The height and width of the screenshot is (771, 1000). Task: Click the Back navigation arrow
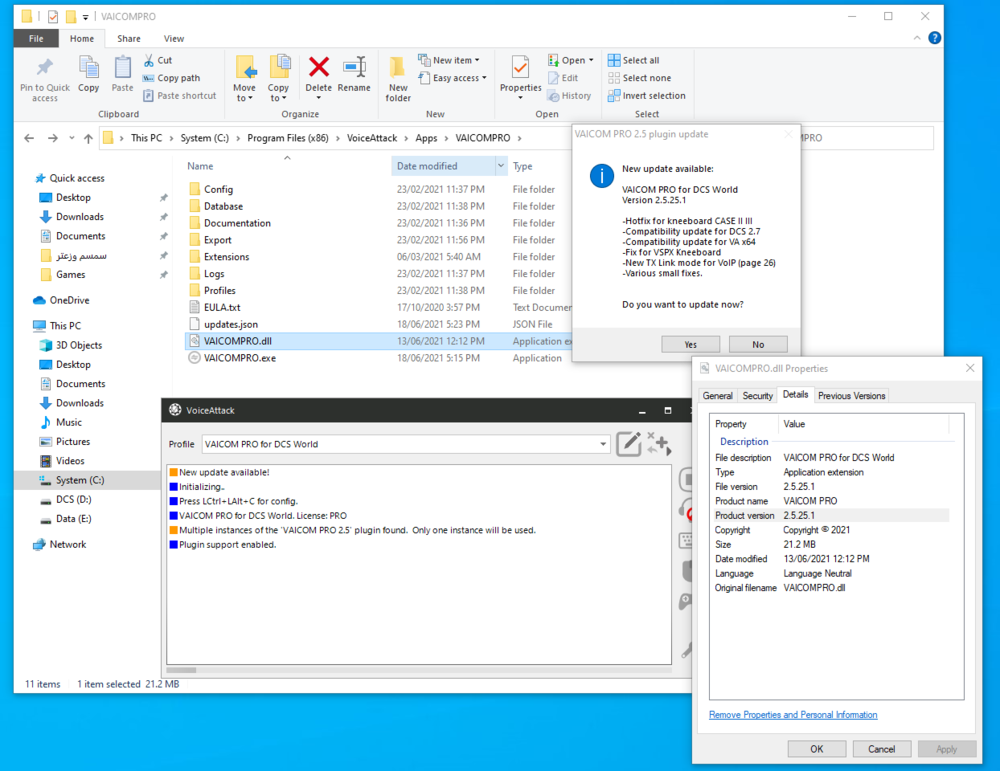(x=29, y=138)
